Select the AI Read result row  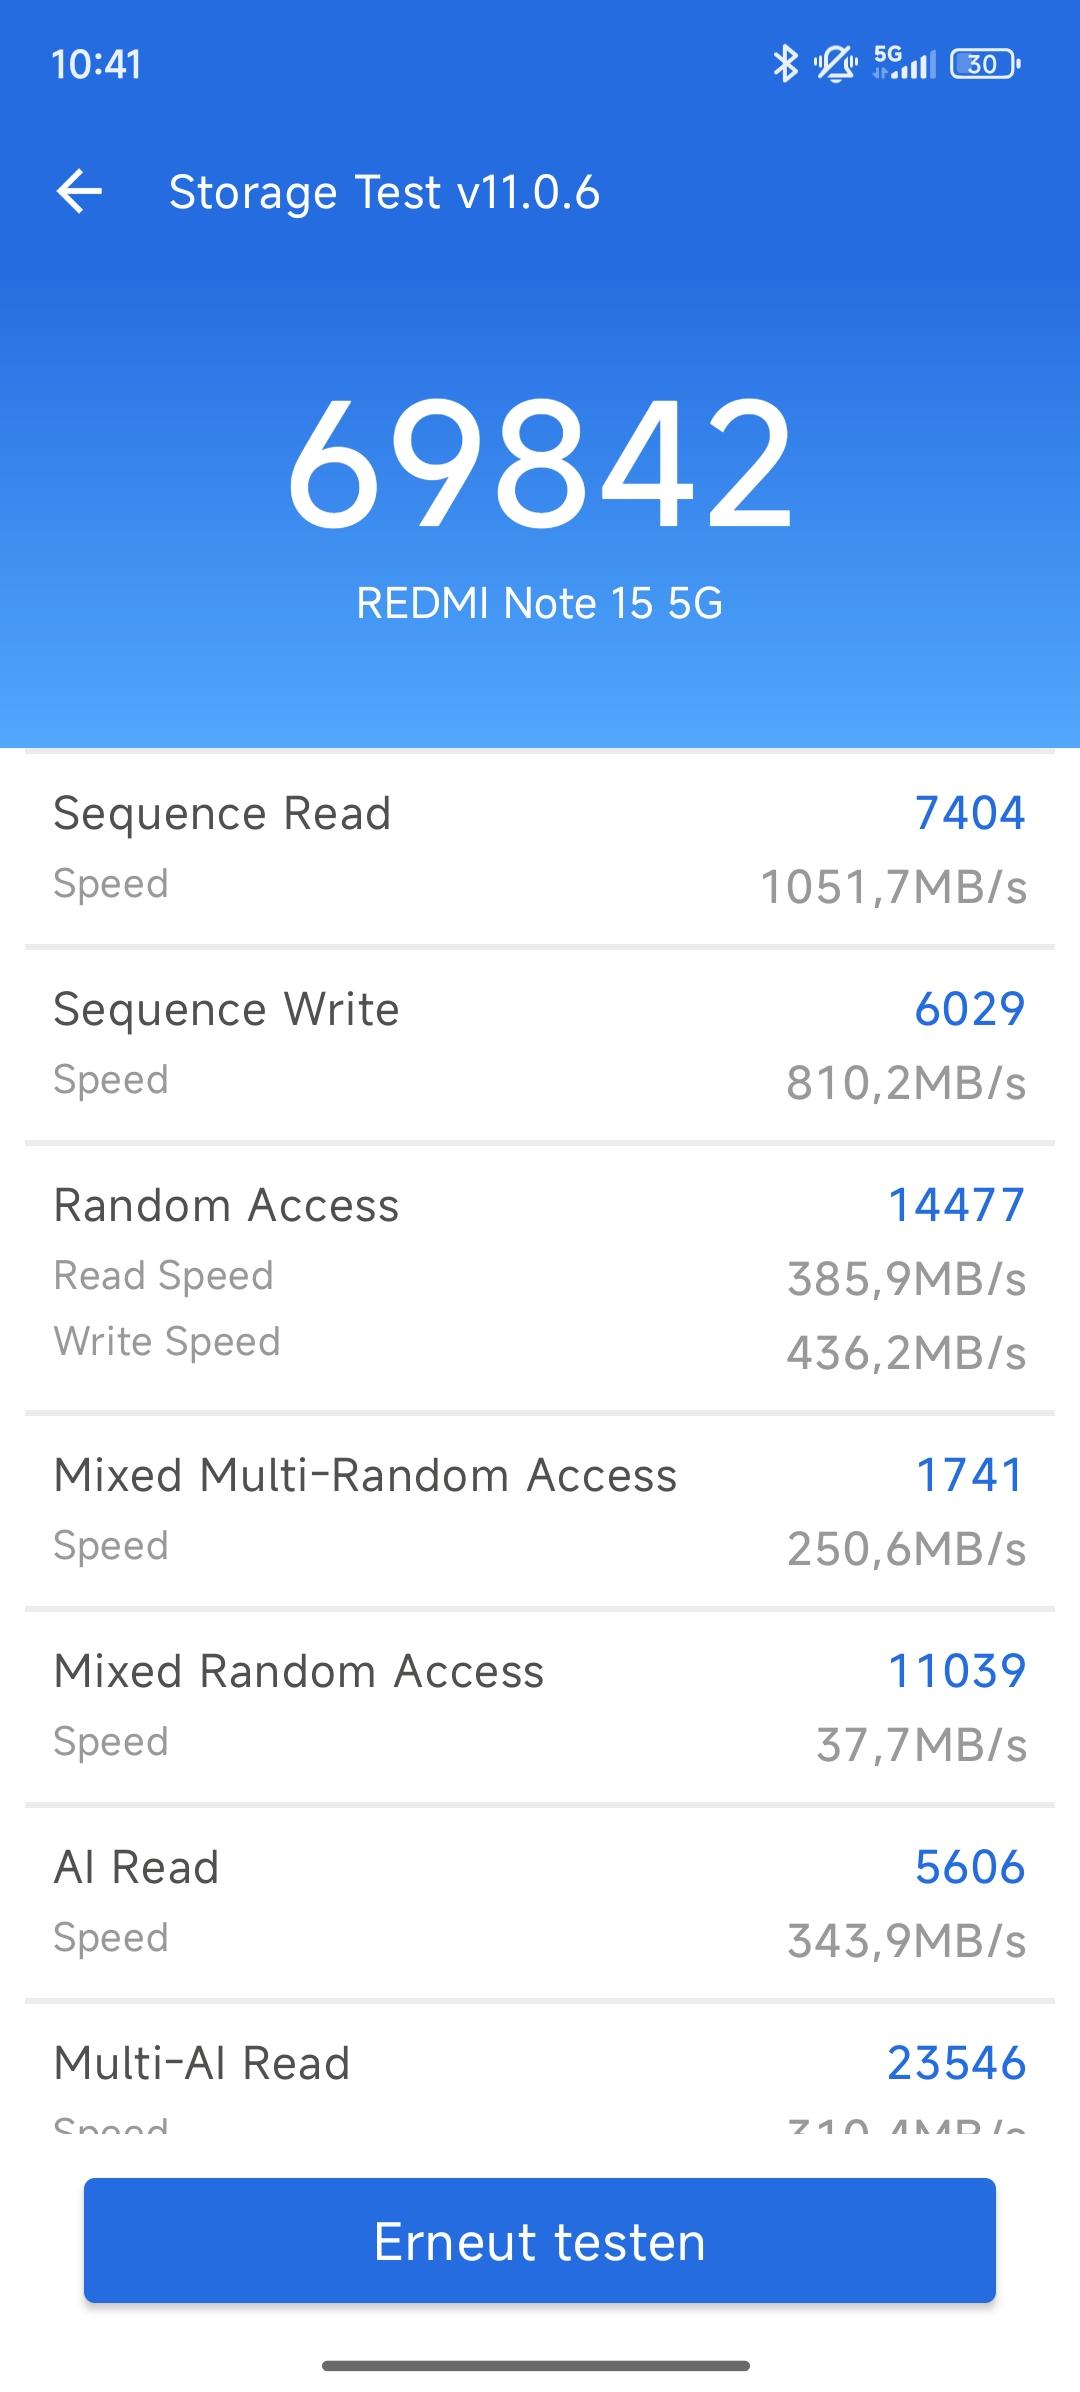[540, 1902]
